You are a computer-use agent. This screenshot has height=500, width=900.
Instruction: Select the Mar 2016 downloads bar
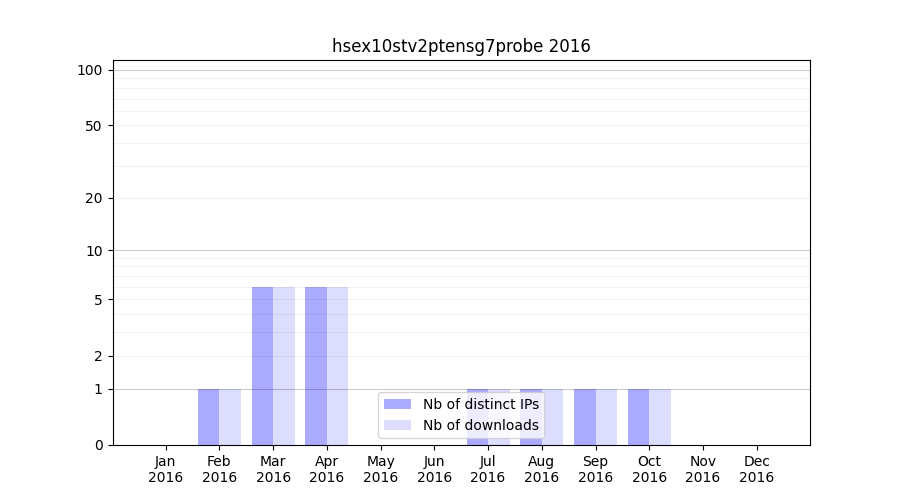tap(284, 366)
